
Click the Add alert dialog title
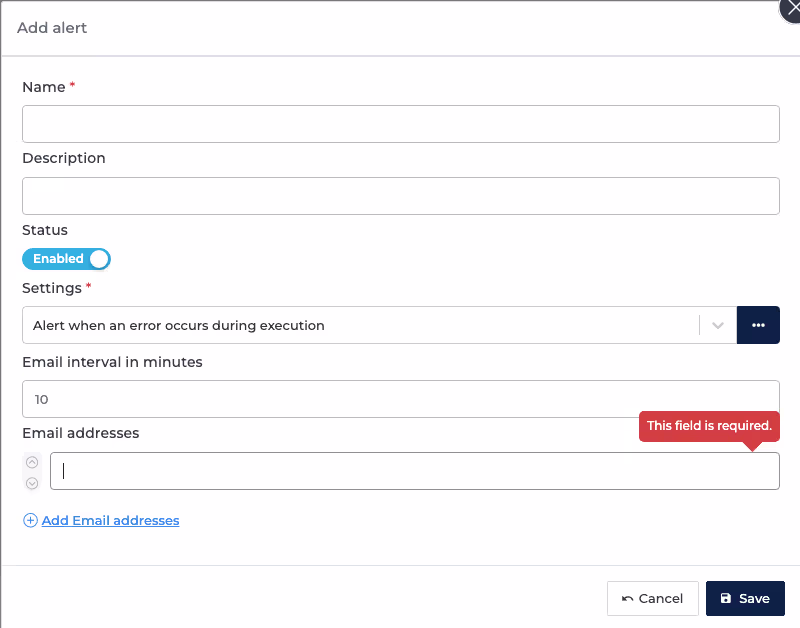coord(52,28)
